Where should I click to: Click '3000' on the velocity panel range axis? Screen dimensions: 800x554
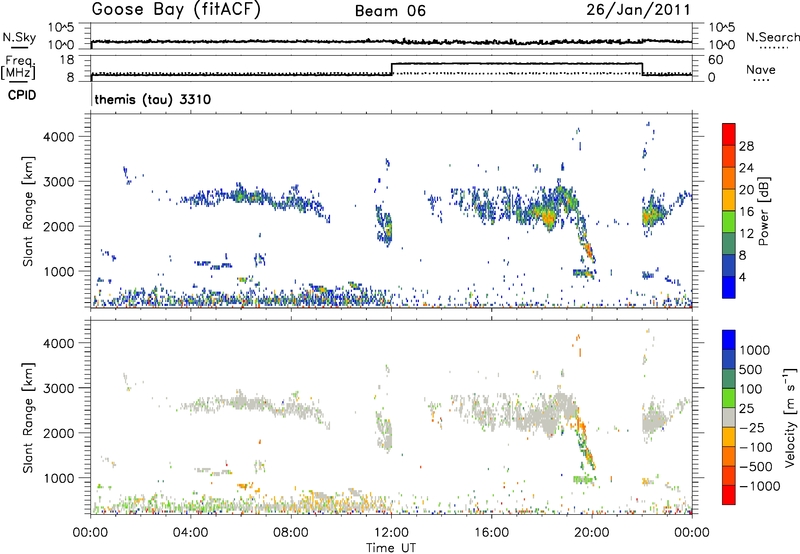[59, 388]
